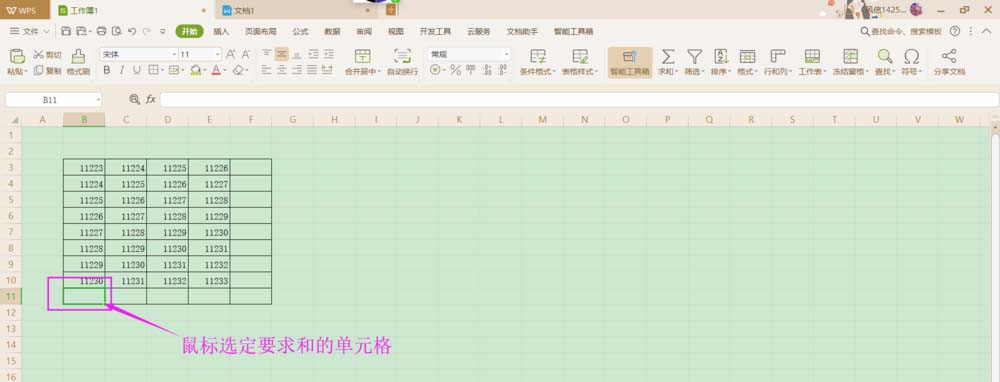The image size is (1000, 382).
Task: Click the 排序 sort icon
Action: pyautogui.click(x=721, y=57)
